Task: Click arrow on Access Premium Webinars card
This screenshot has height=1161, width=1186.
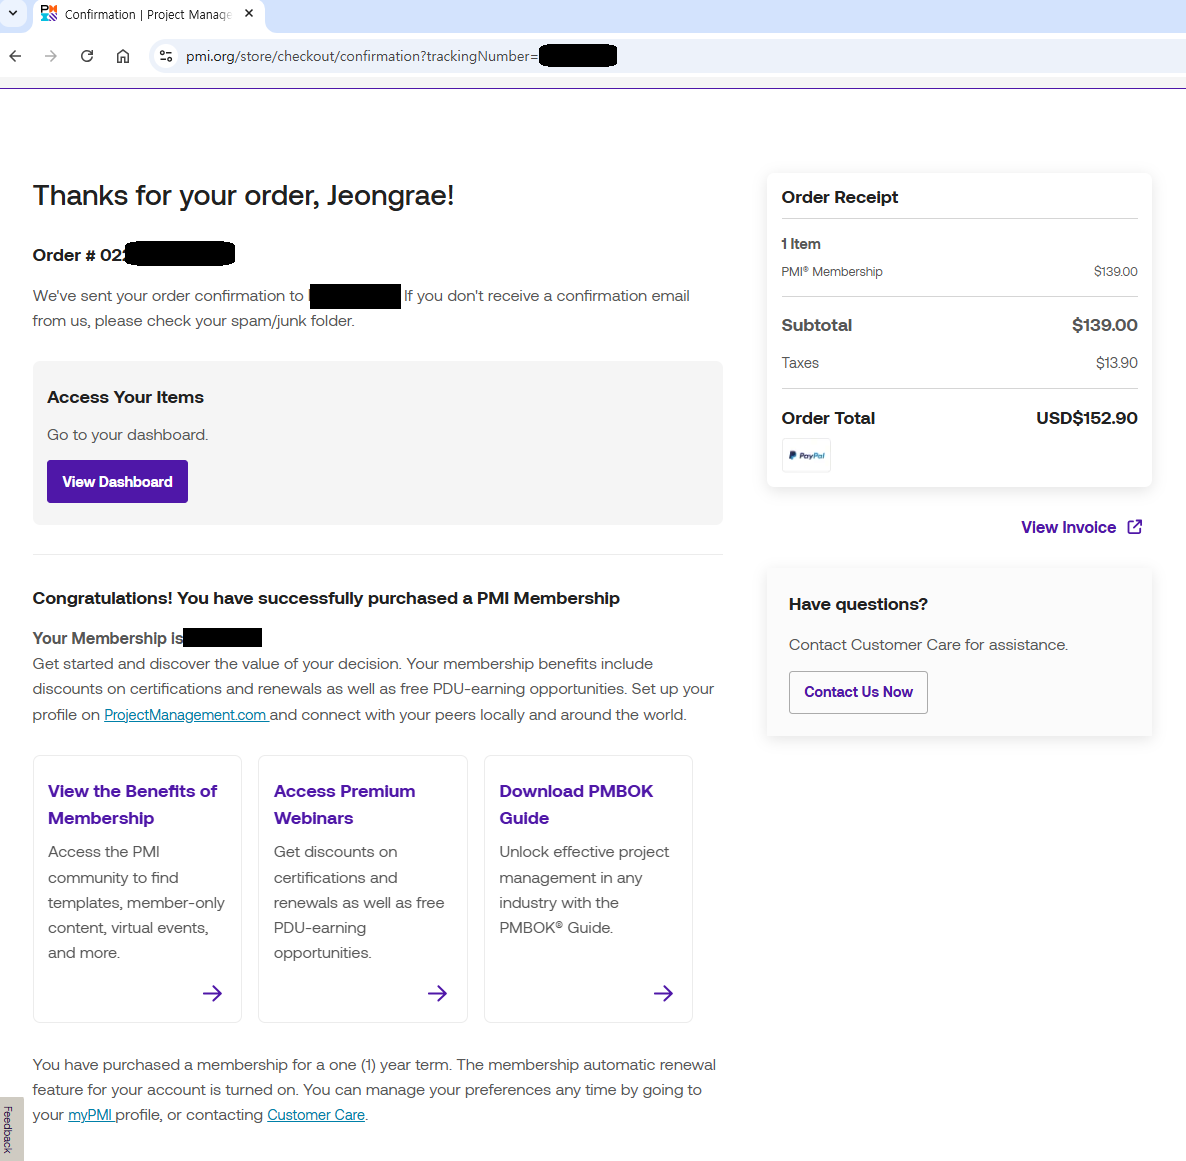Action: pos(437,993)
